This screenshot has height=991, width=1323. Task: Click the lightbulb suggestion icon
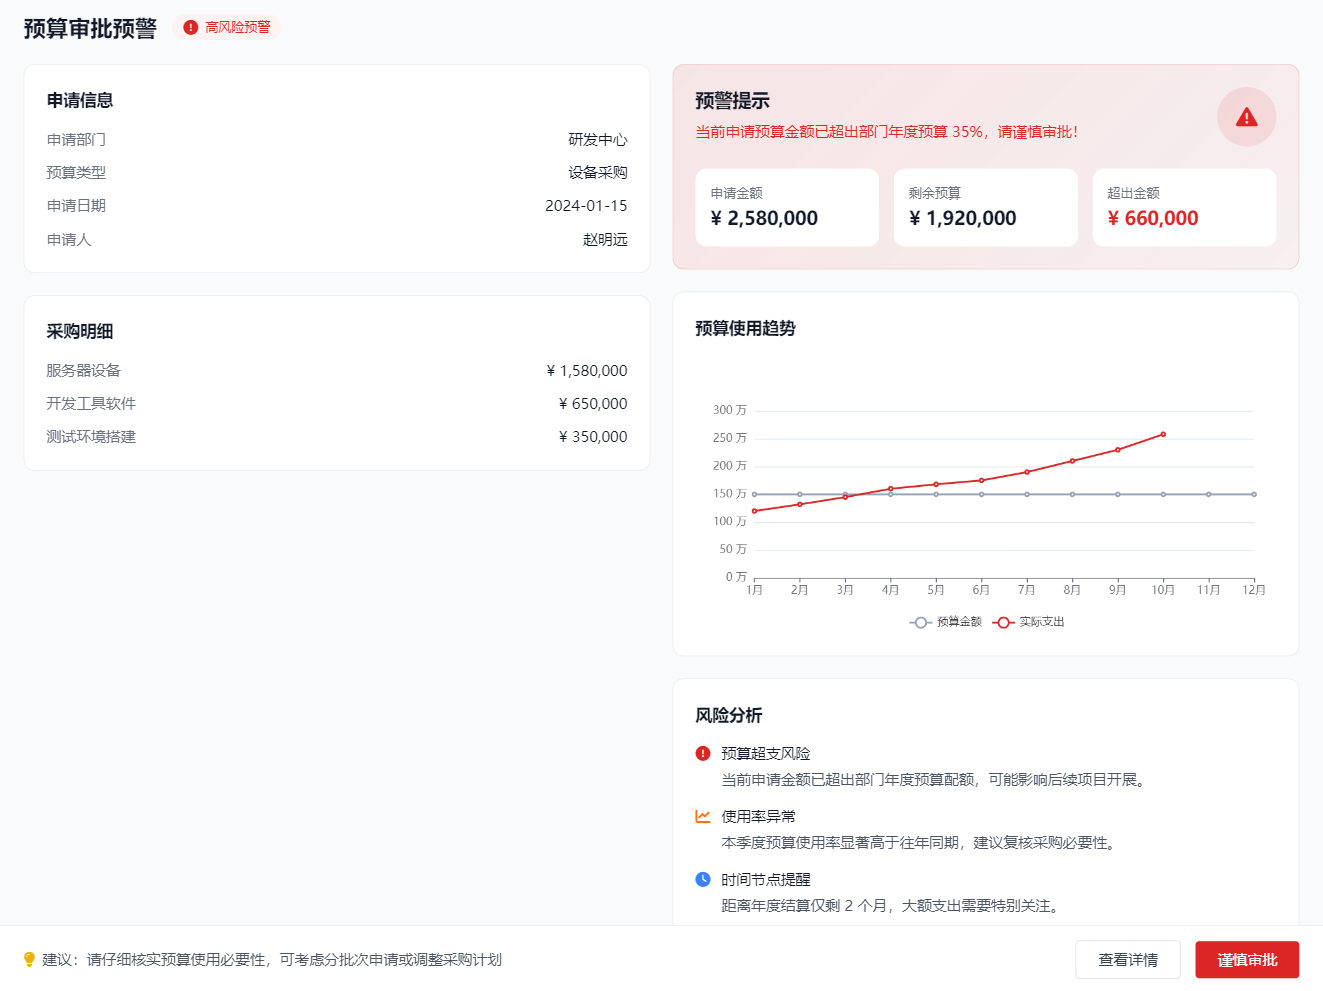click(x=29, y=960)
